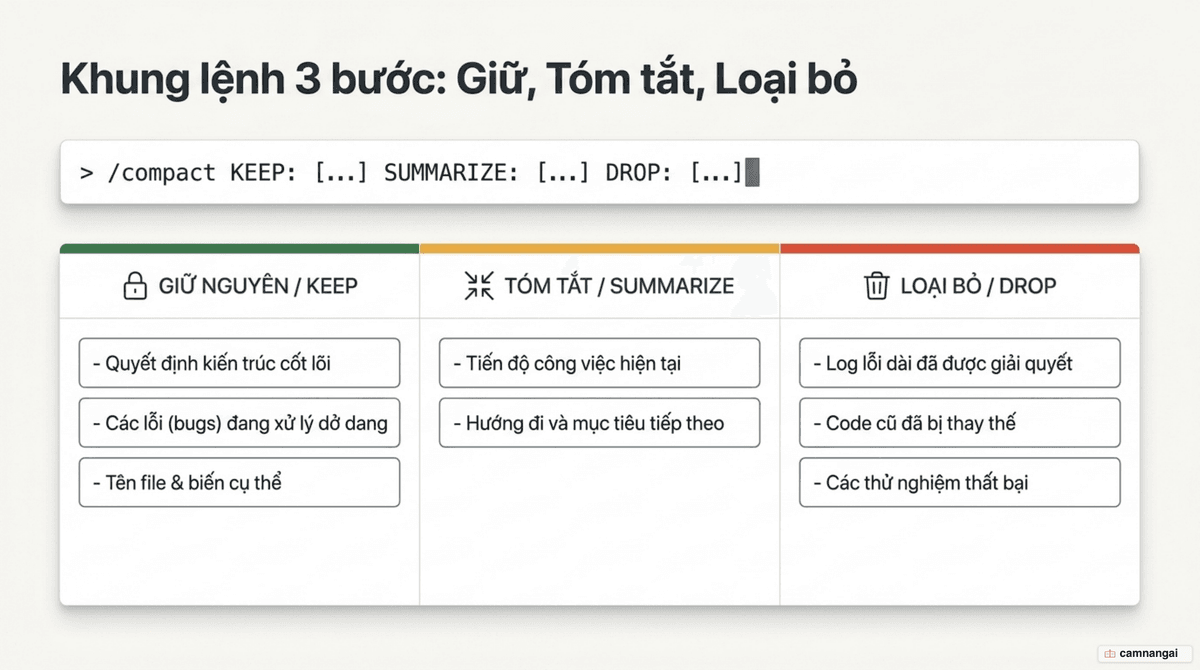
Task: Open the TÓM TẮT / SUMMARIZE column header
Action: click(600, 286)
